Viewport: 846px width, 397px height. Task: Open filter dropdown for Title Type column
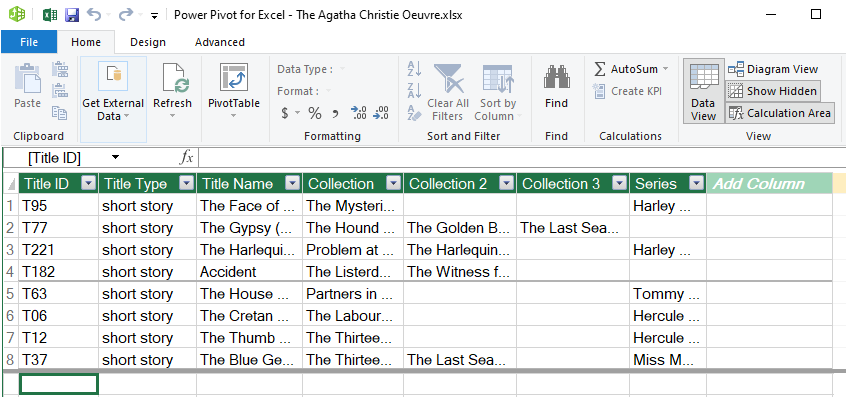[x=187, y=183]
